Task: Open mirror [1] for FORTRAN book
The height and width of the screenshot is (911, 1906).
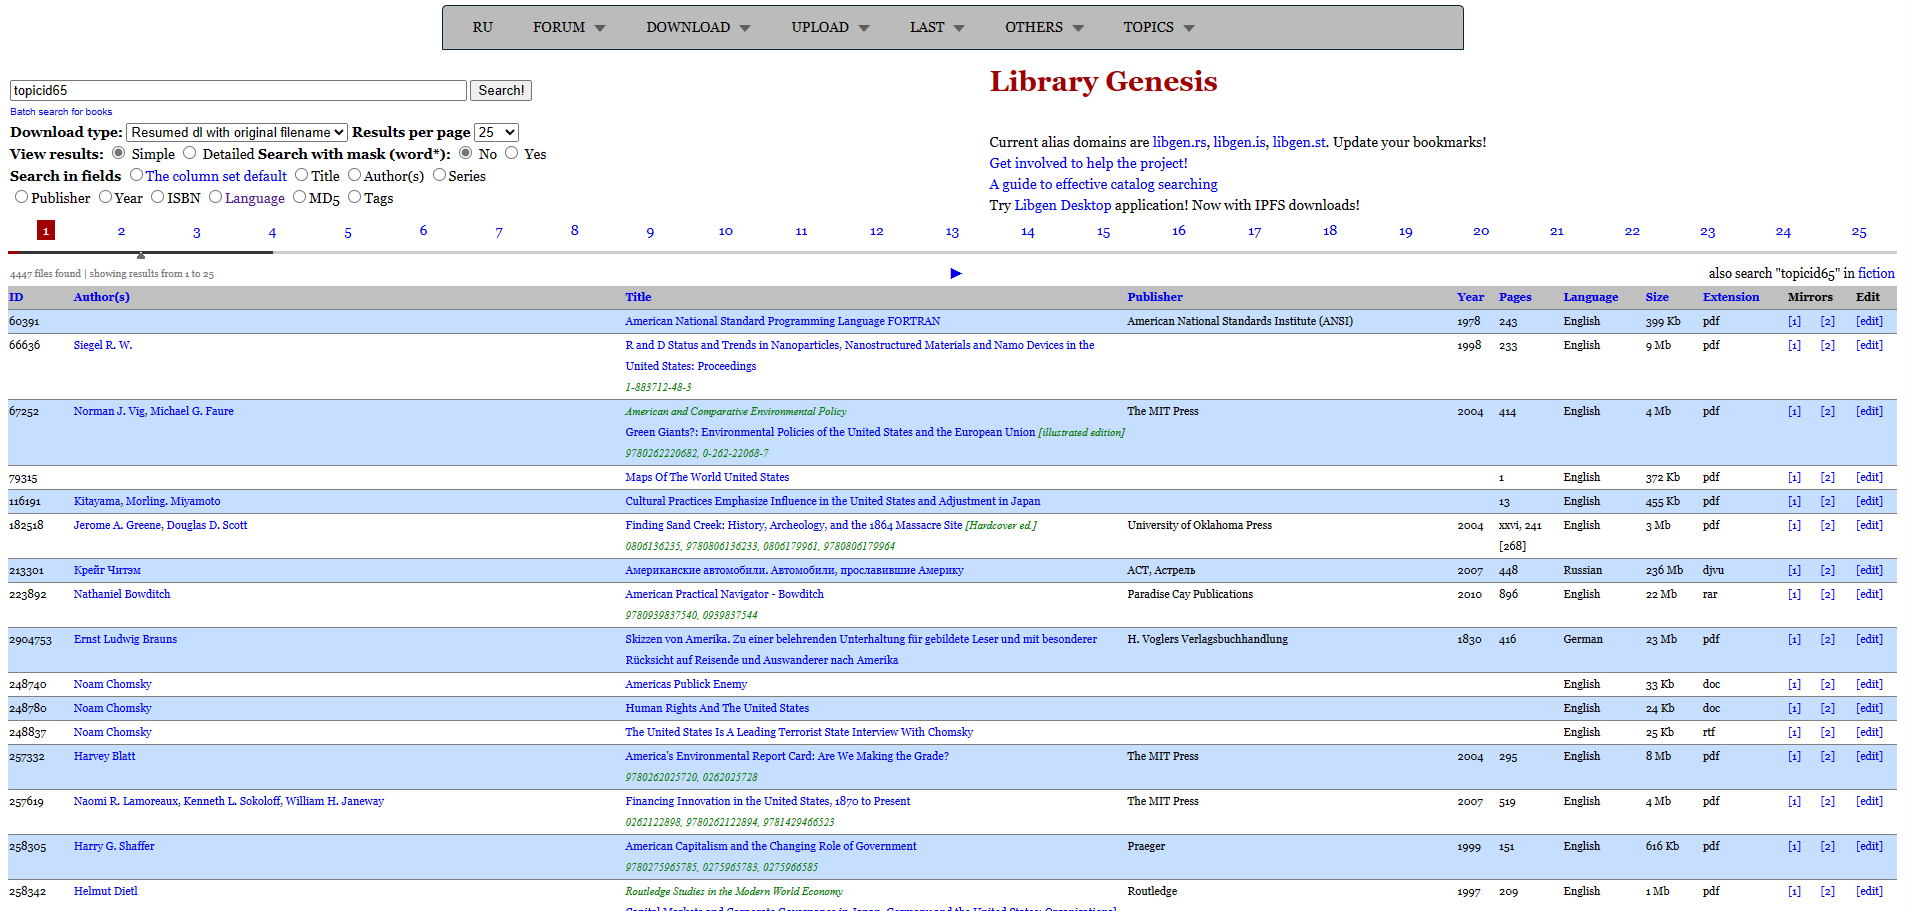Action: pyautogui.click(x=1794, y=321)
